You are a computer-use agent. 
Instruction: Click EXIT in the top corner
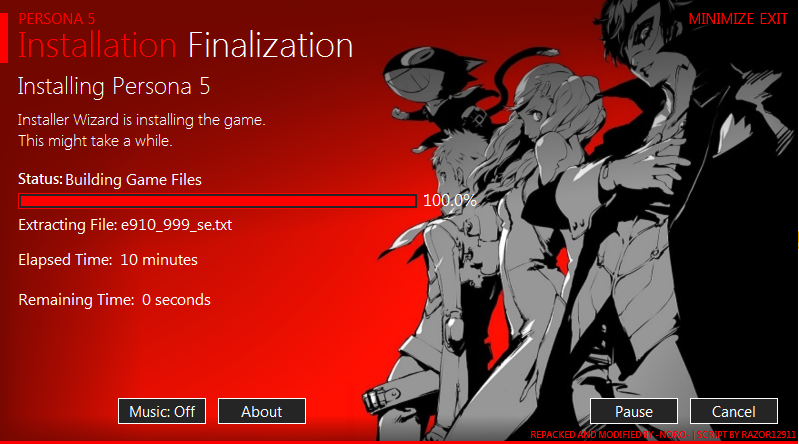[774, 19]
